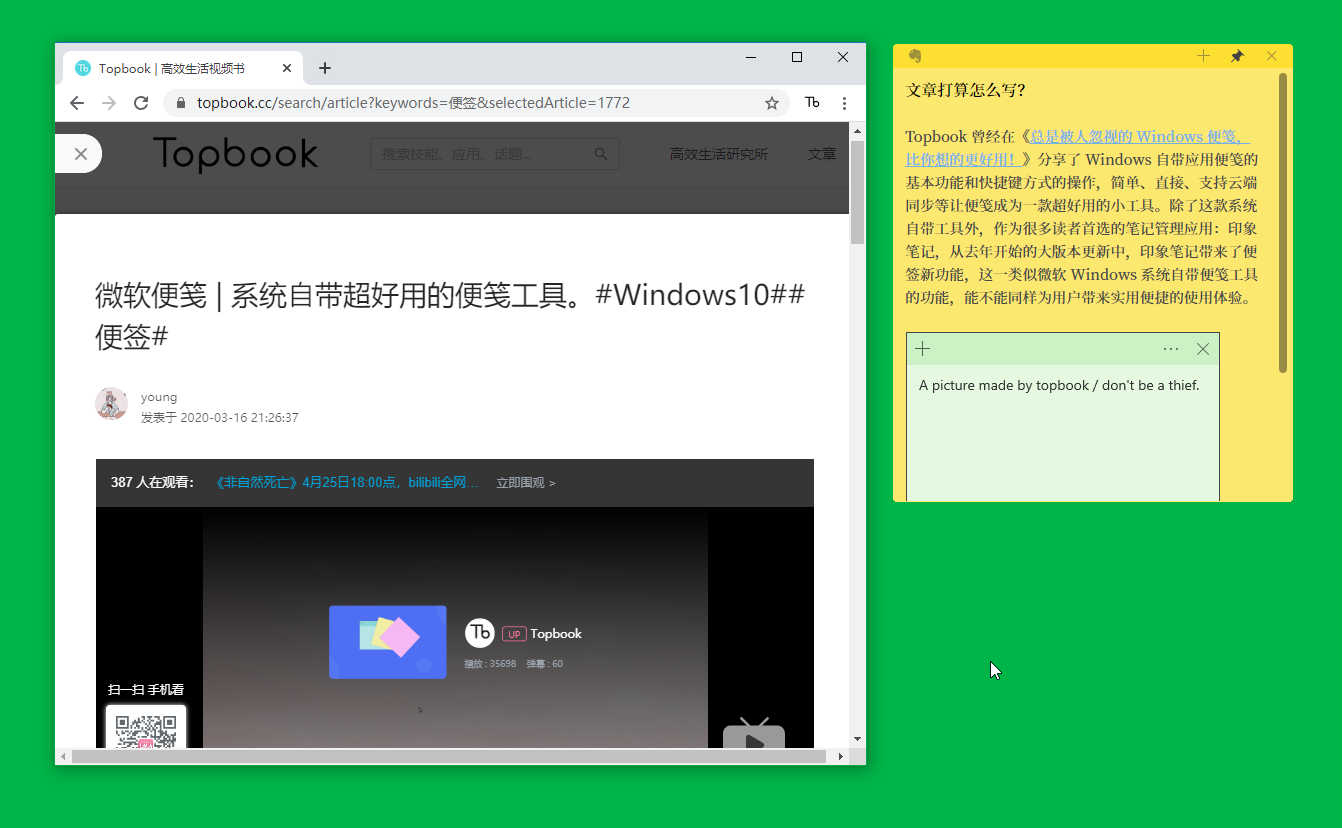Close the yellow sticky note
The width and height of the screenshot is (1342, 828).
coord(1271,56)
